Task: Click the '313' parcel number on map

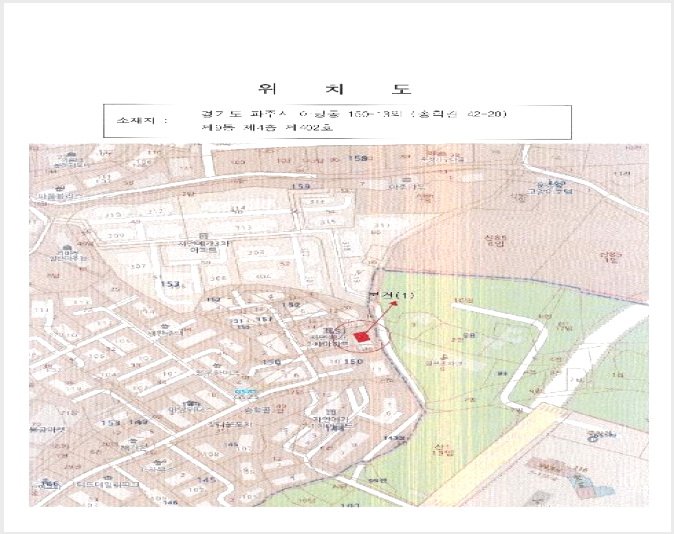Action: pyautogui.click(x=243, y=227)
